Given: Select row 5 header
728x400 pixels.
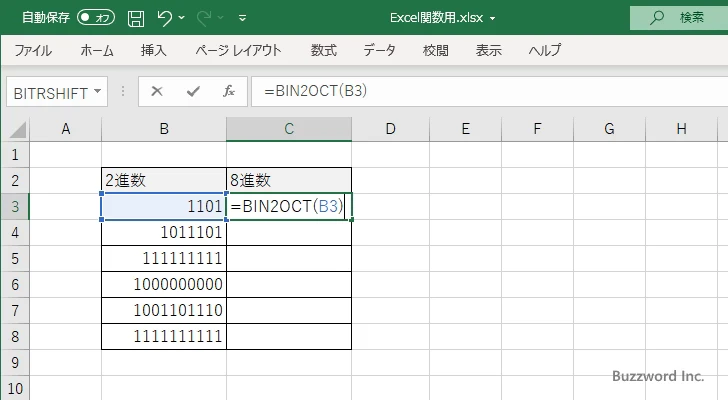Looking at the screenshot, I should 15,258.
